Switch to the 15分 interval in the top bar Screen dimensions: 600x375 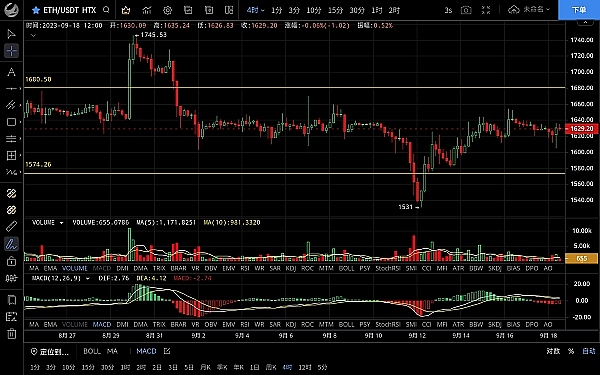pyautogui.click(x=335, y=10)
